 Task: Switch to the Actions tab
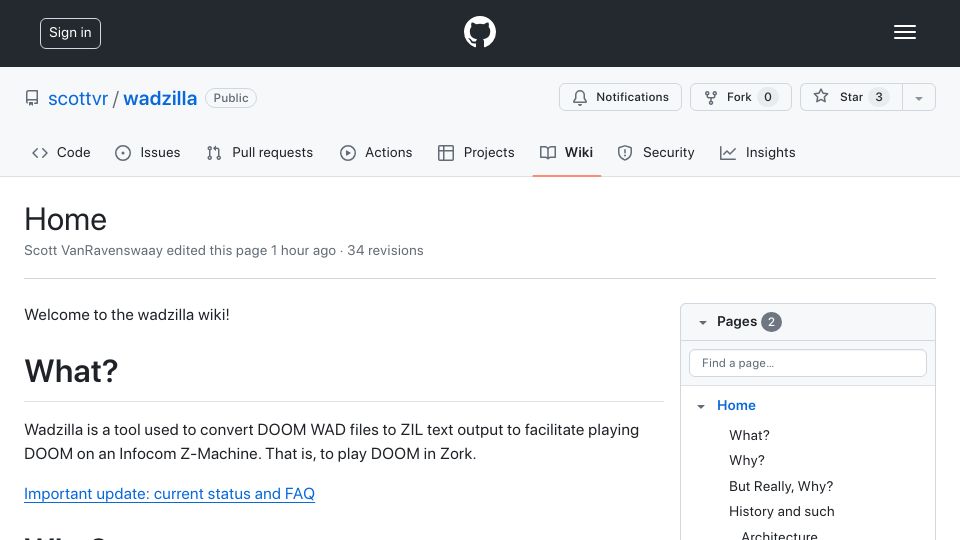coord(376,152)
